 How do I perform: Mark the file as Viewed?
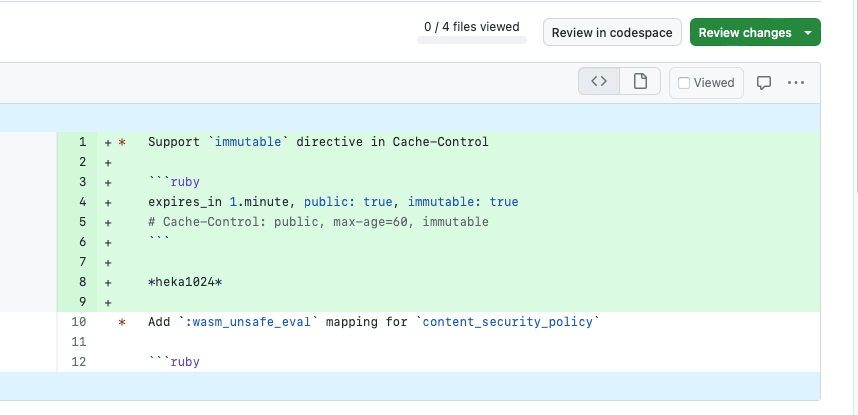706,83
